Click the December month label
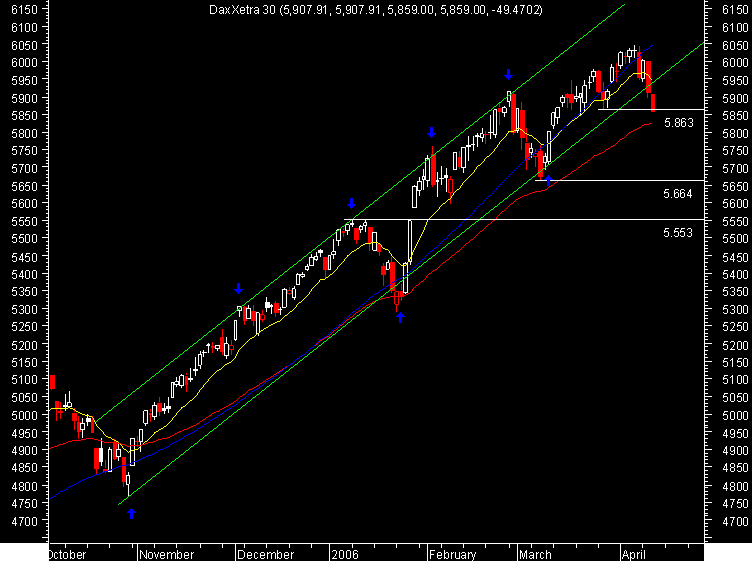Viewport: 752px width, 561px height. pyautogui.click(x=265, y=554)
